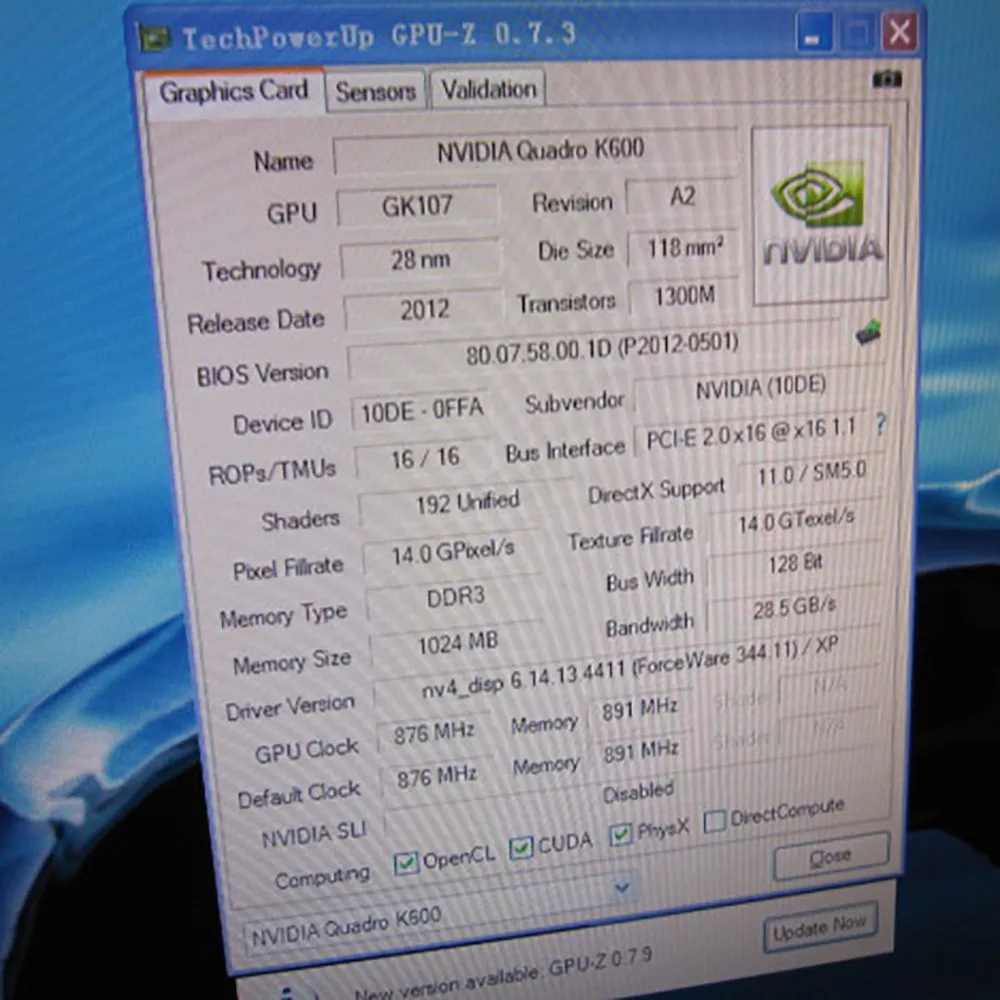Click the 'BIOS Version' label
1000x1000 pixels.
click(x=263, y=374)
